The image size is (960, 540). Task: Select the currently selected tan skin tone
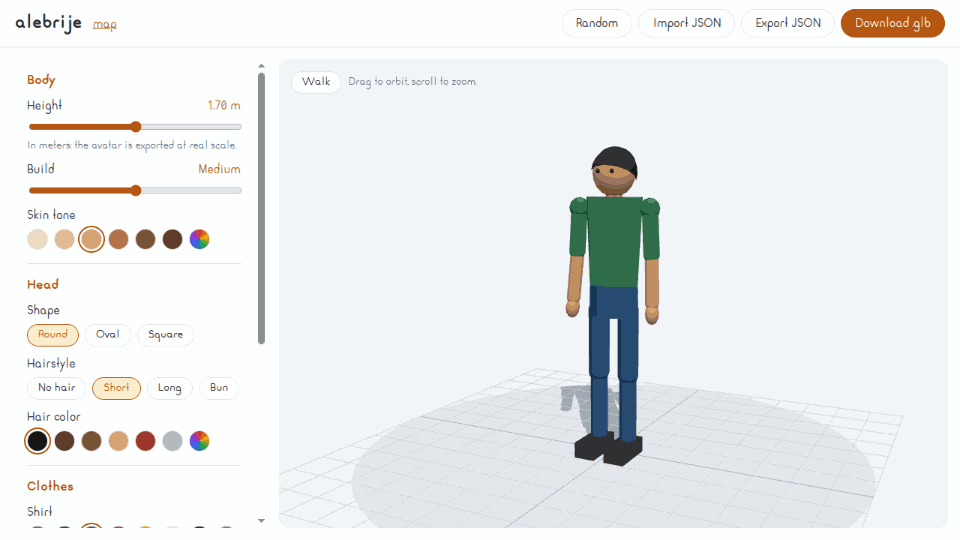click(x=91, y=239)
